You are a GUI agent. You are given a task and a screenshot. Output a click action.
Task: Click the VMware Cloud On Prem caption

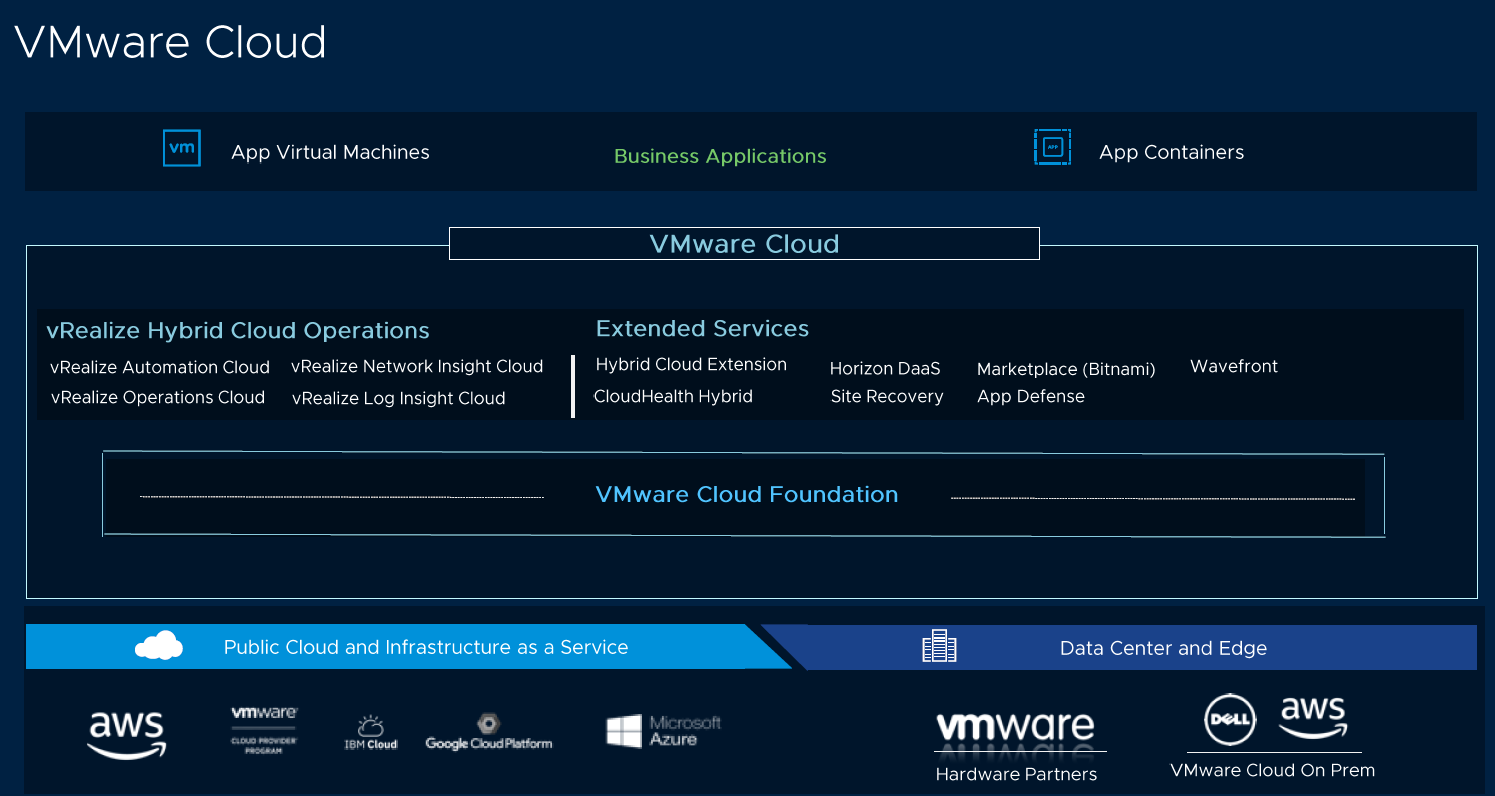[1273, 771]
